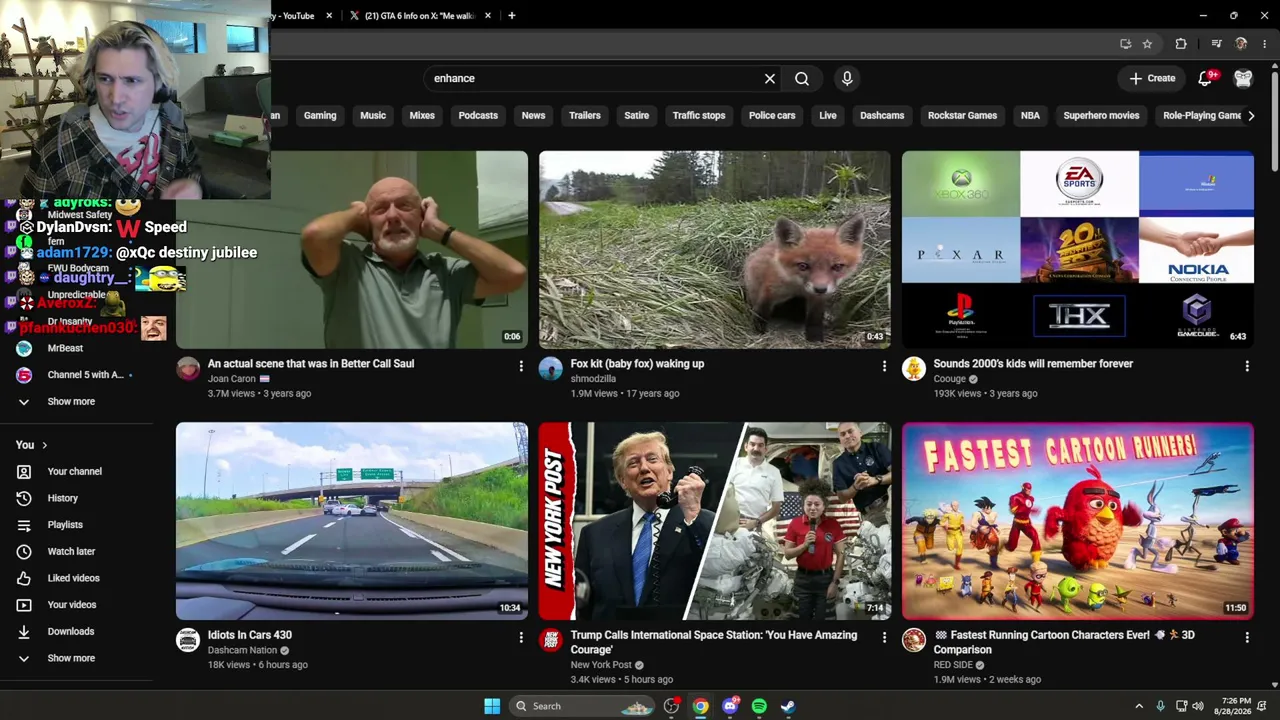Open options for Sounds 2000's kids video
Viewport: 1280px width, 720px height.
pyautogui.click(x=1247, y=367)
